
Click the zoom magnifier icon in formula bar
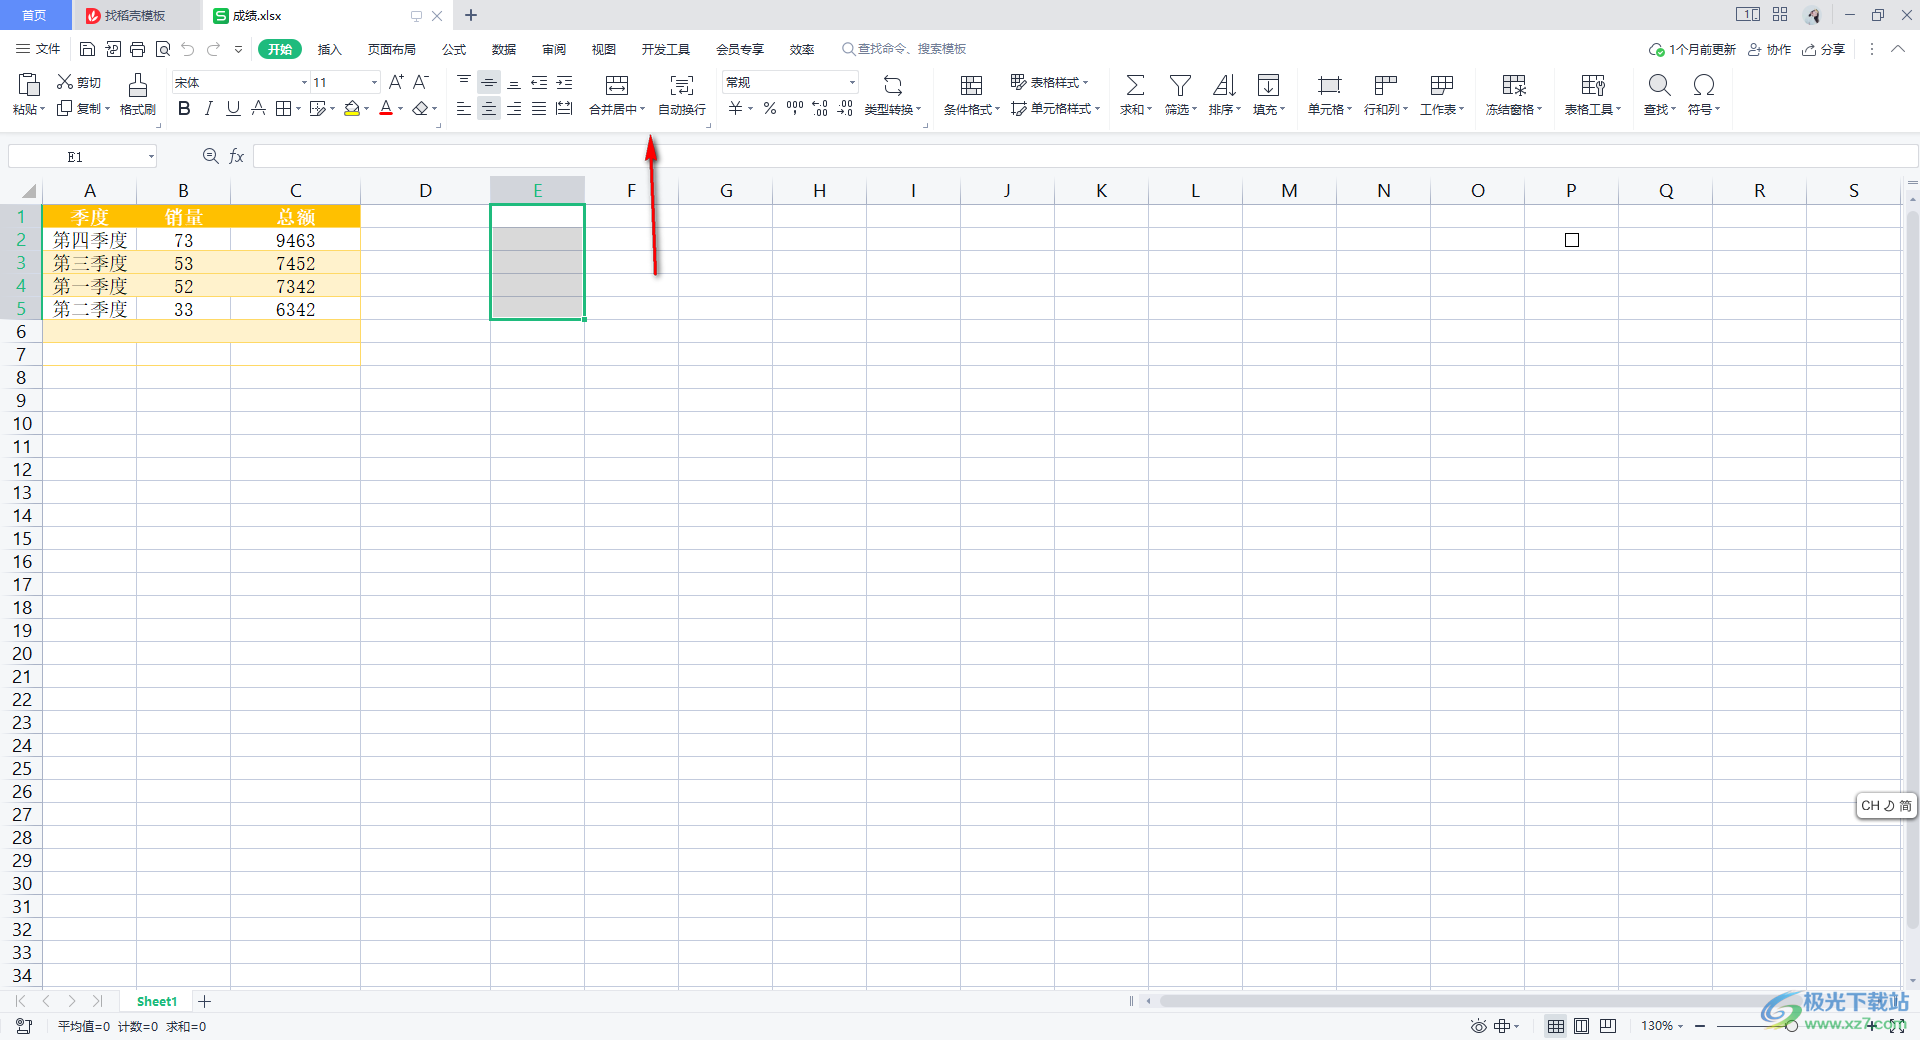[x=210, y=156]
